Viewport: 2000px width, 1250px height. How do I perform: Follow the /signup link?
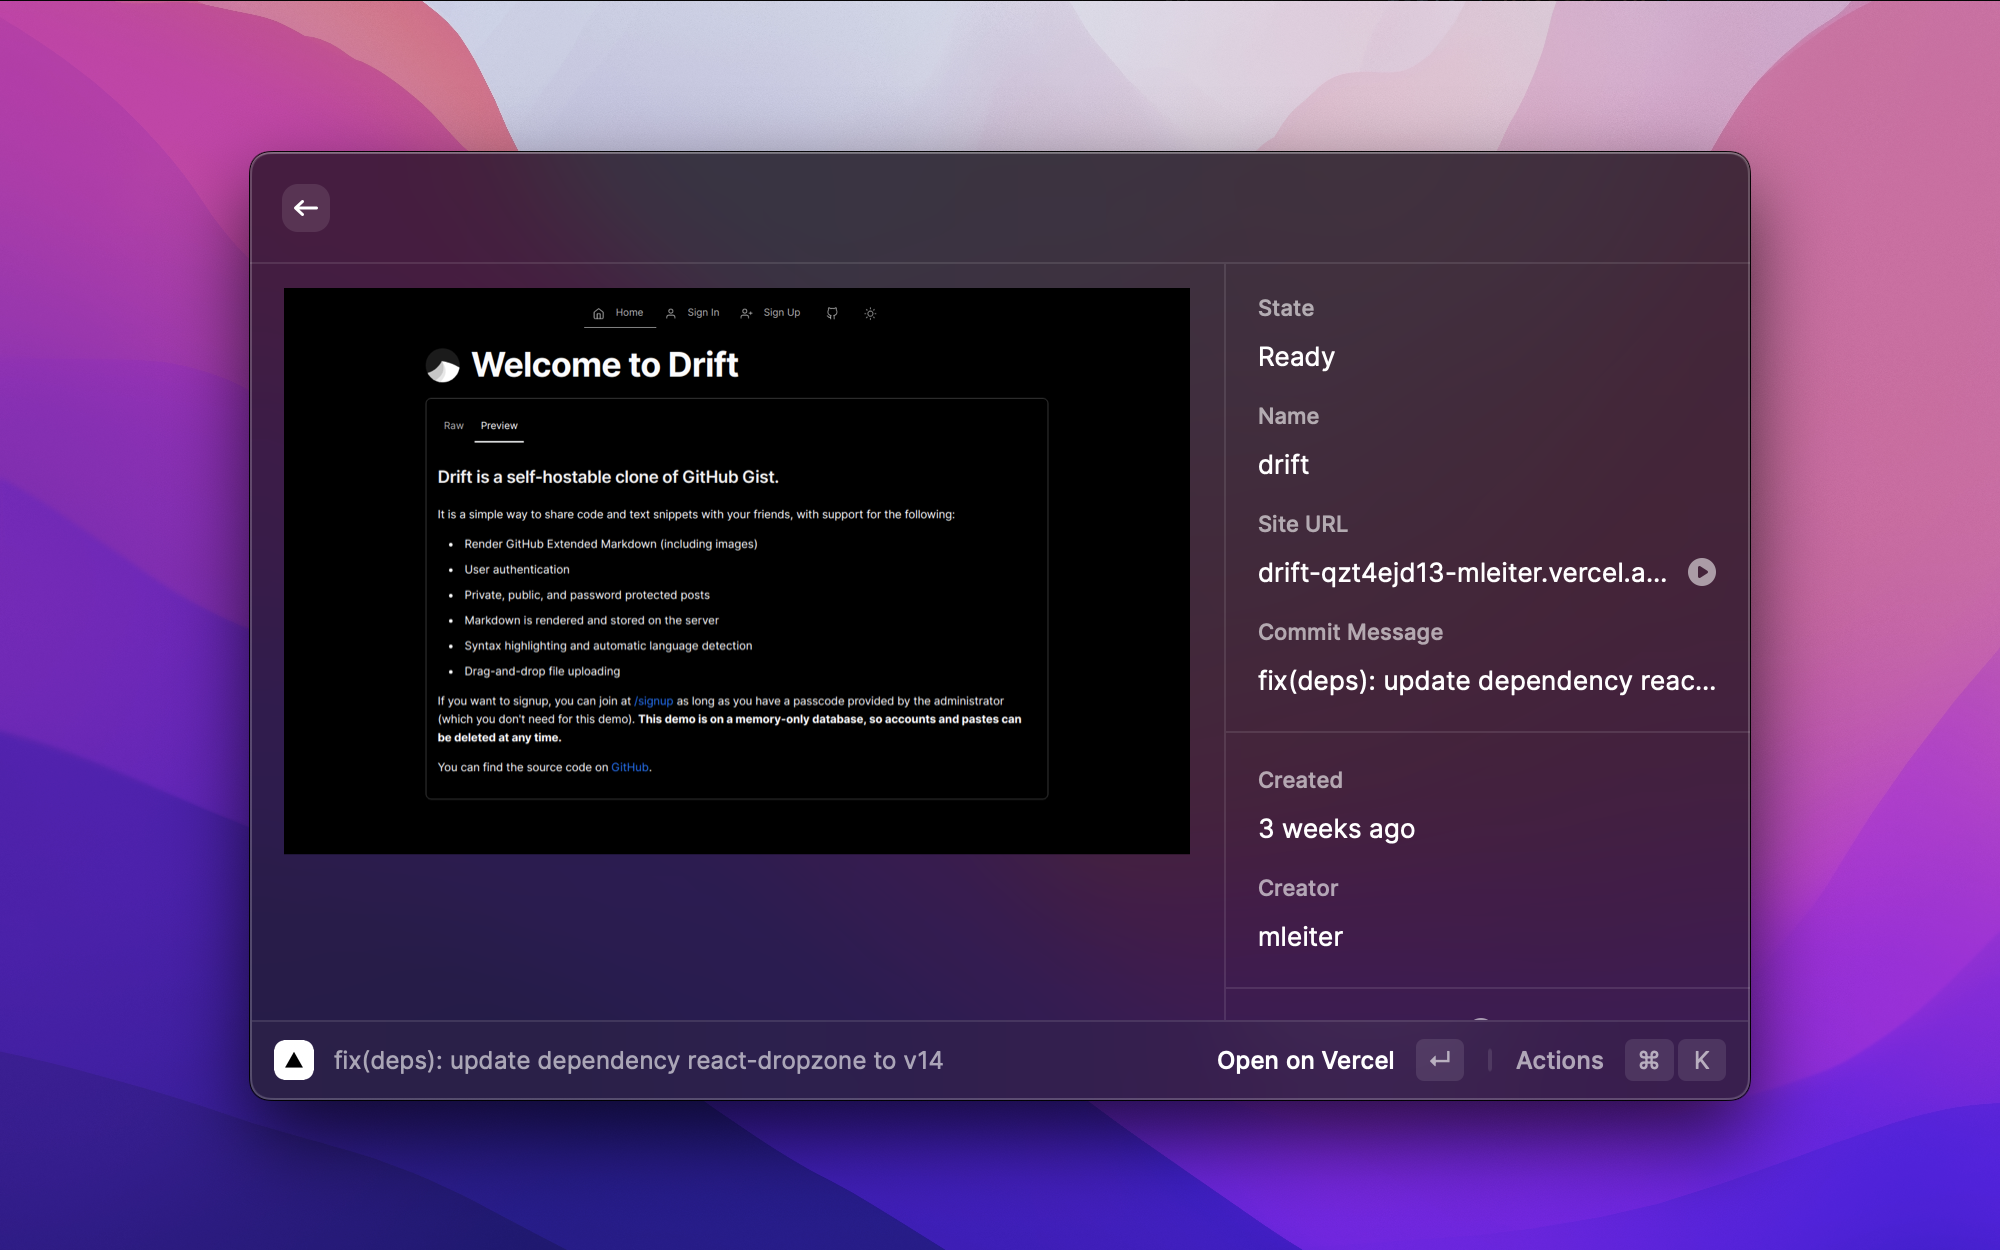(654, 701)
